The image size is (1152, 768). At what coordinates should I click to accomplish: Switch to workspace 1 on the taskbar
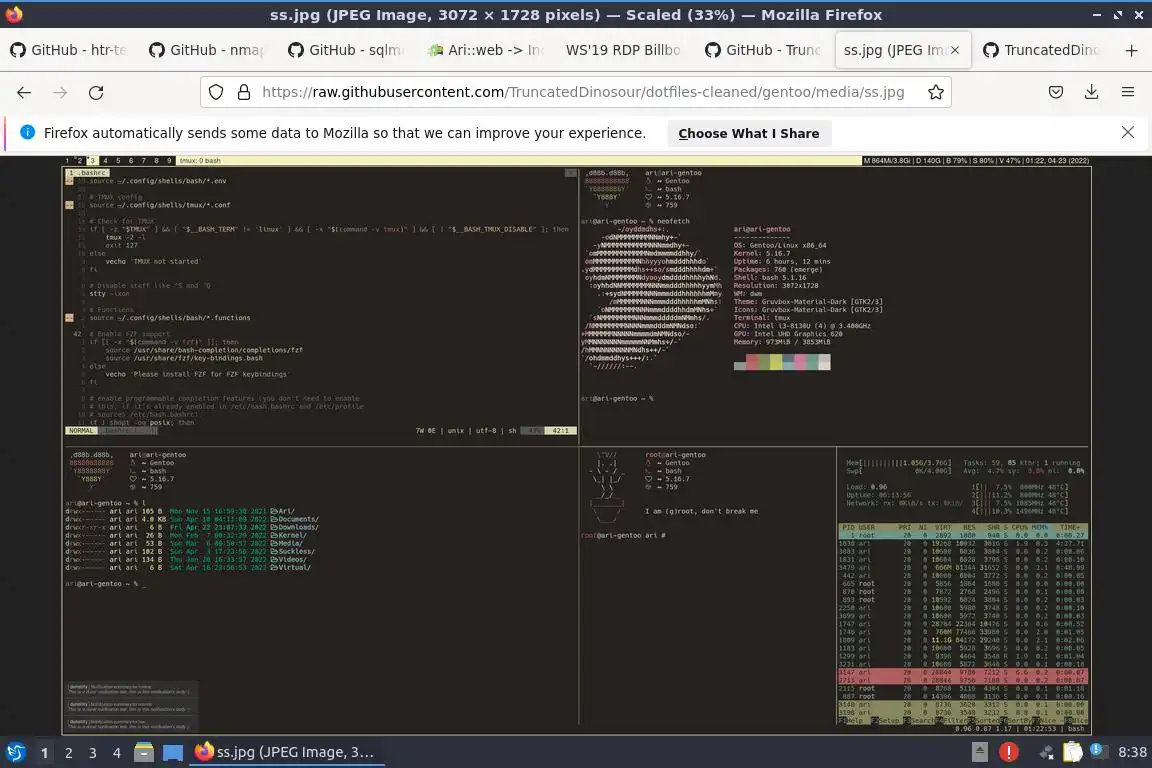(45, 753)
